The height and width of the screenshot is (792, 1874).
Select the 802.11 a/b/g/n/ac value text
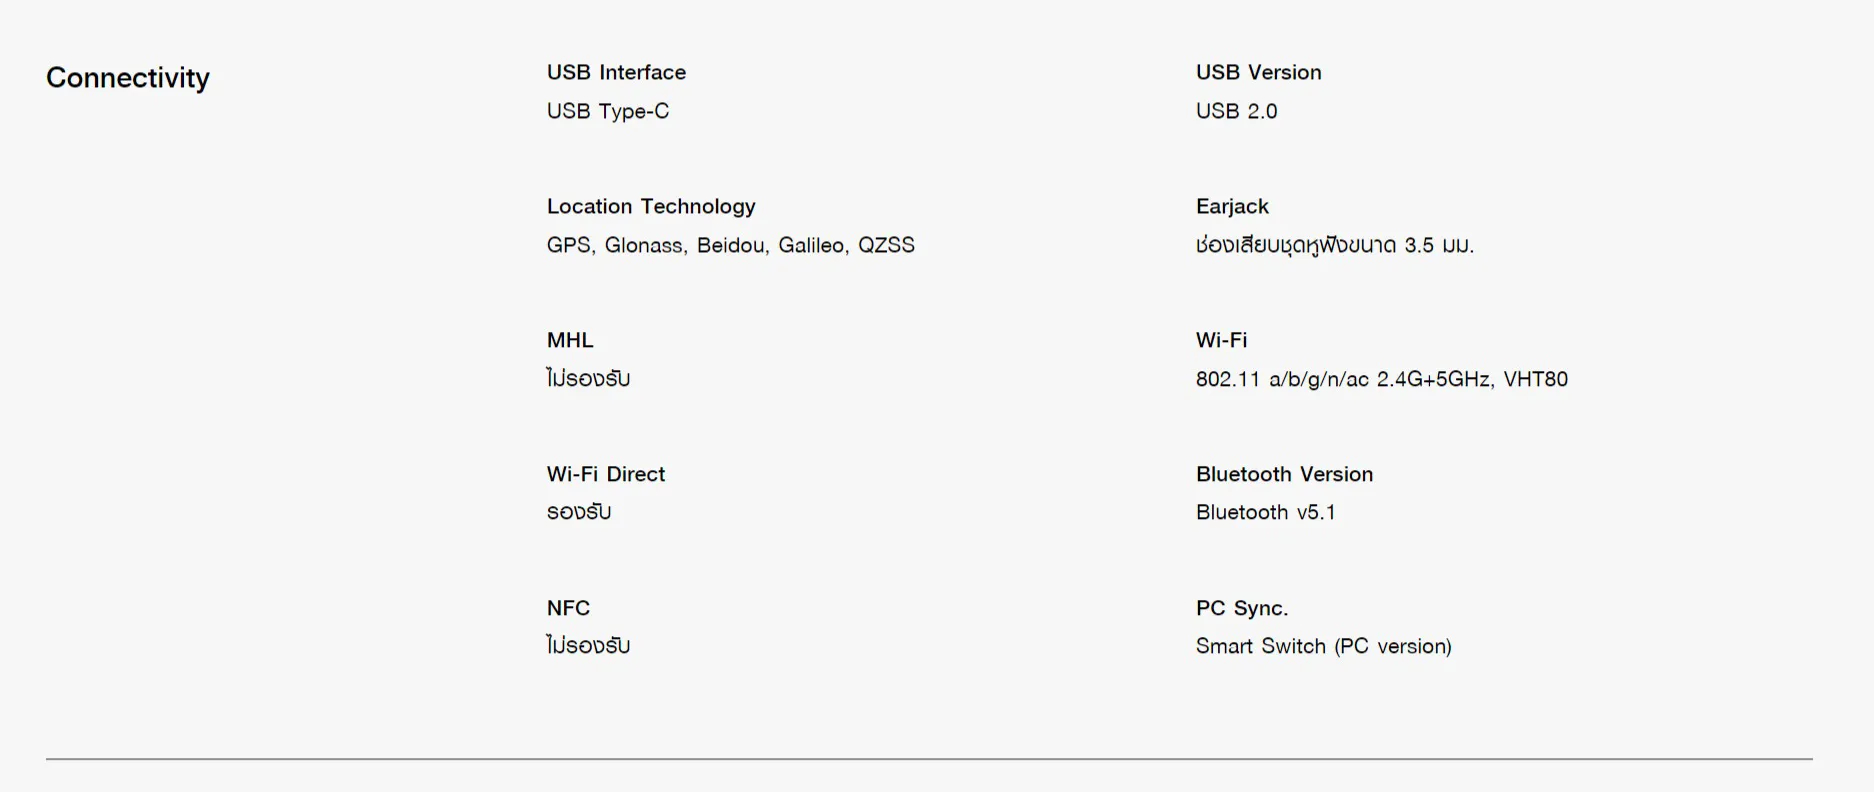(x=1381, y=379)
